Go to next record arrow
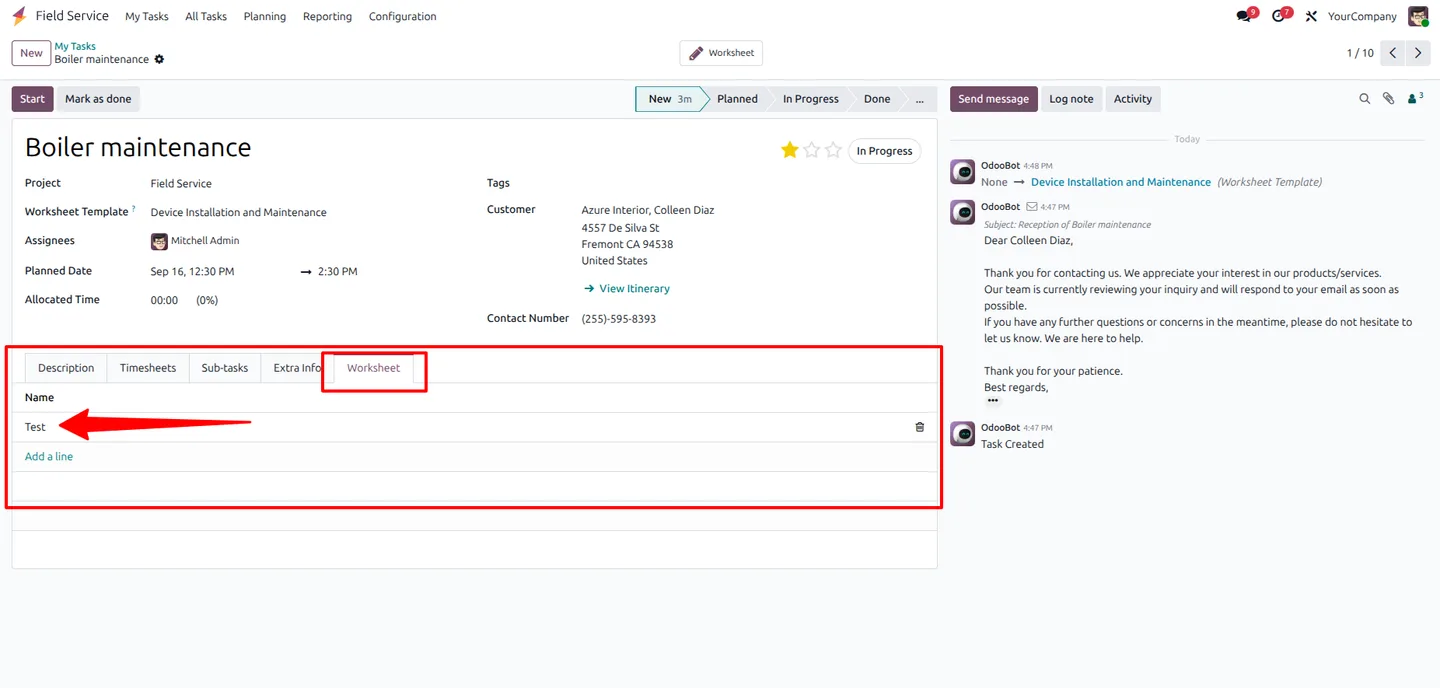Viewport: 1440px width, 688px height. pyautogui.click(x=1418, y=53)
